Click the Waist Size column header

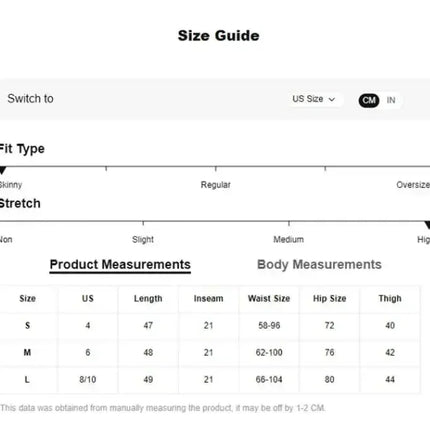[x=269, y=299]
